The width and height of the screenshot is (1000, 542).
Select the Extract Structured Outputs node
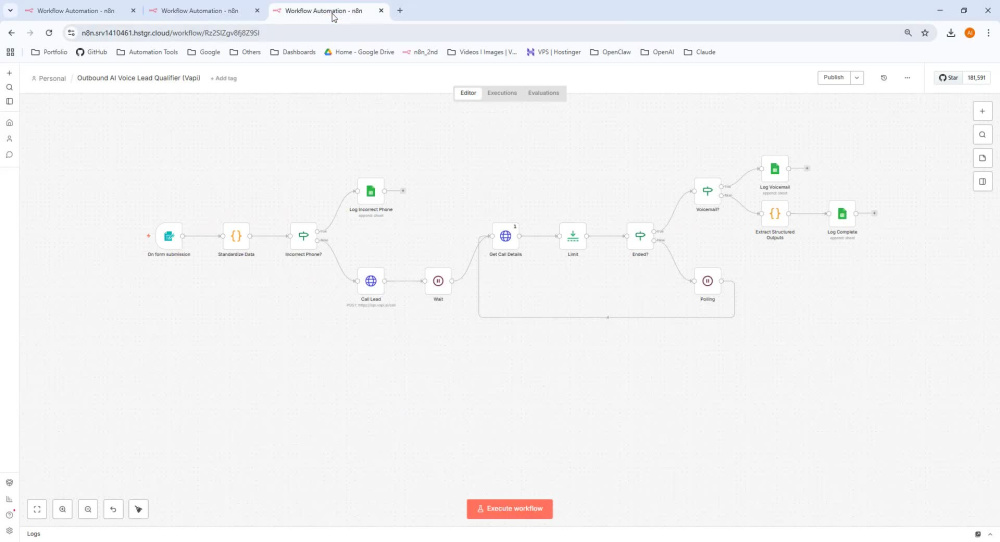(x=775, y=214)
